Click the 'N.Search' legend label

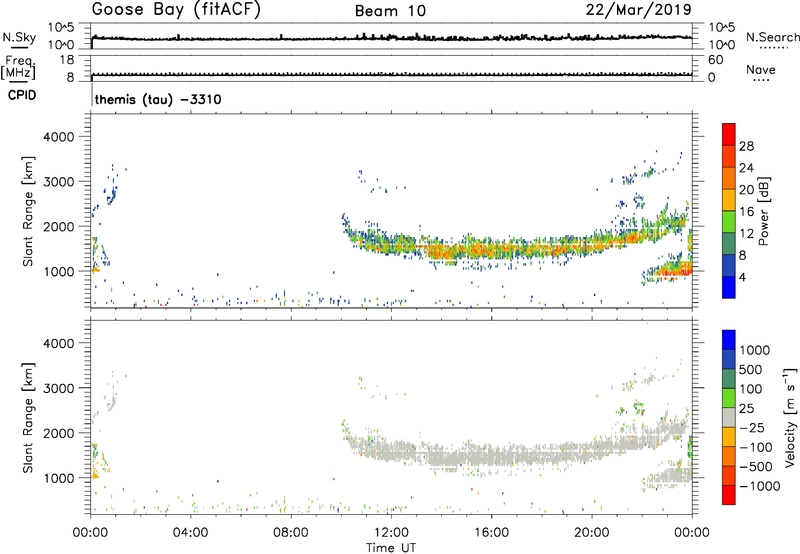click(772, 37)
